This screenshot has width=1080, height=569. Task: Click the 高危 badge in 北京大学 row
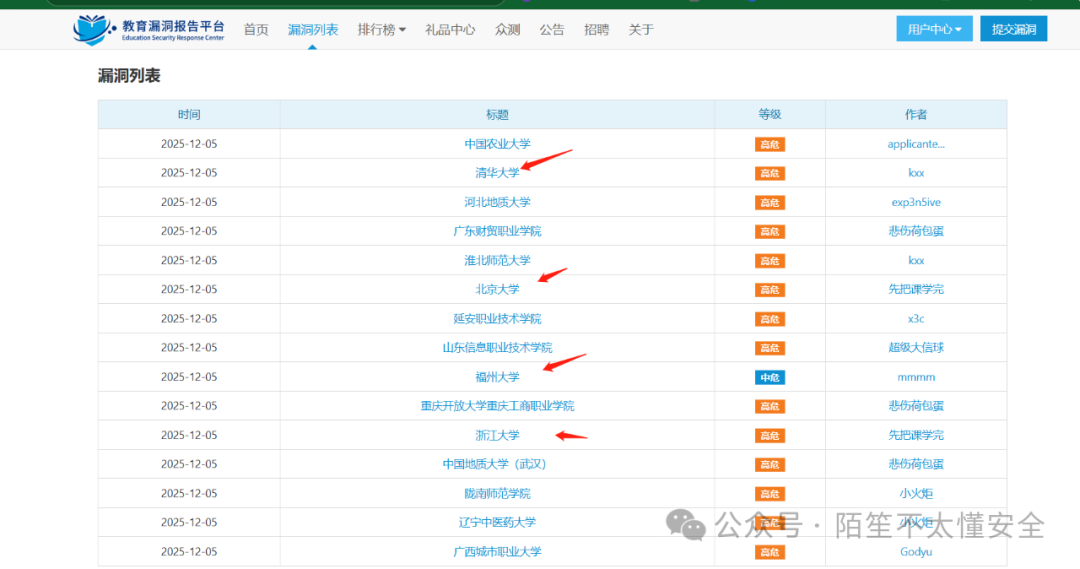click(x=769, y=290)
